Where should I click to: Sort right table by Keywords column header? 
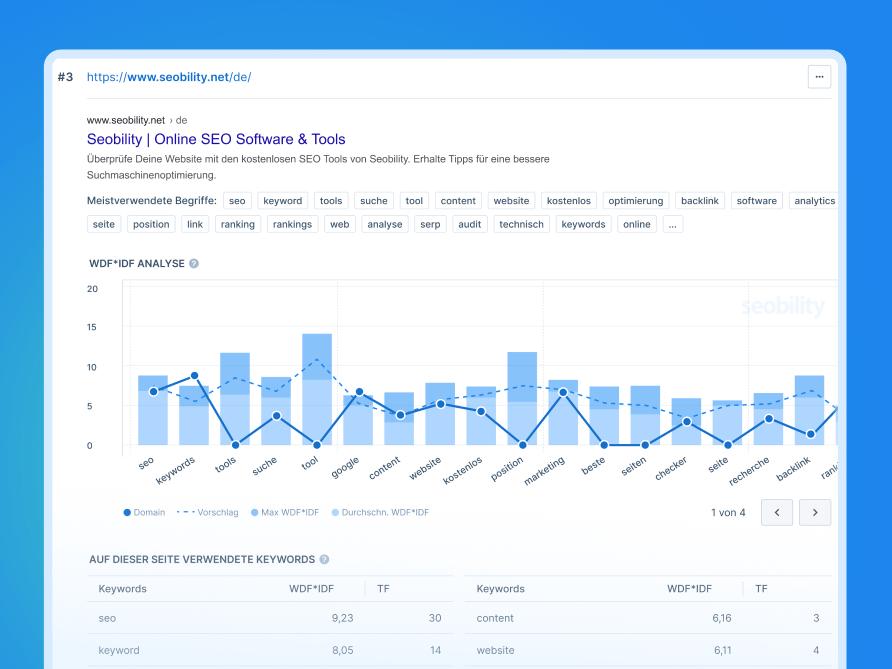tap(501, 589)
